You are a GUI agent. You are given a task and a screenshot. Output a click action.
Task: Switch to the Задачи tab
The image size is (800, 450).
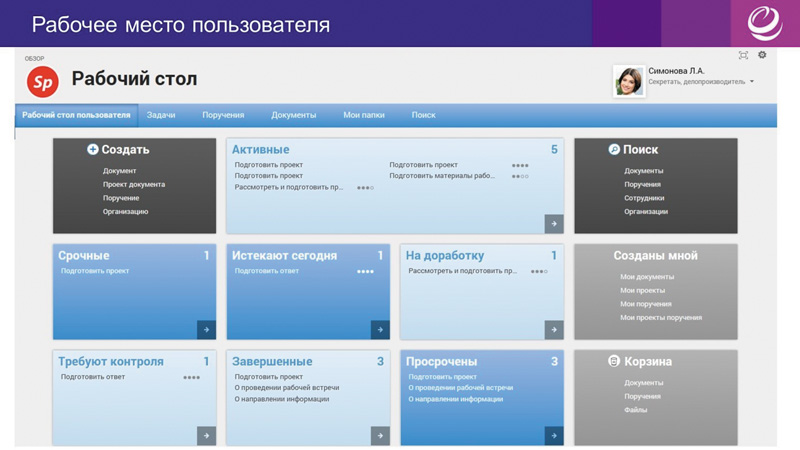(x=161, y=115)
